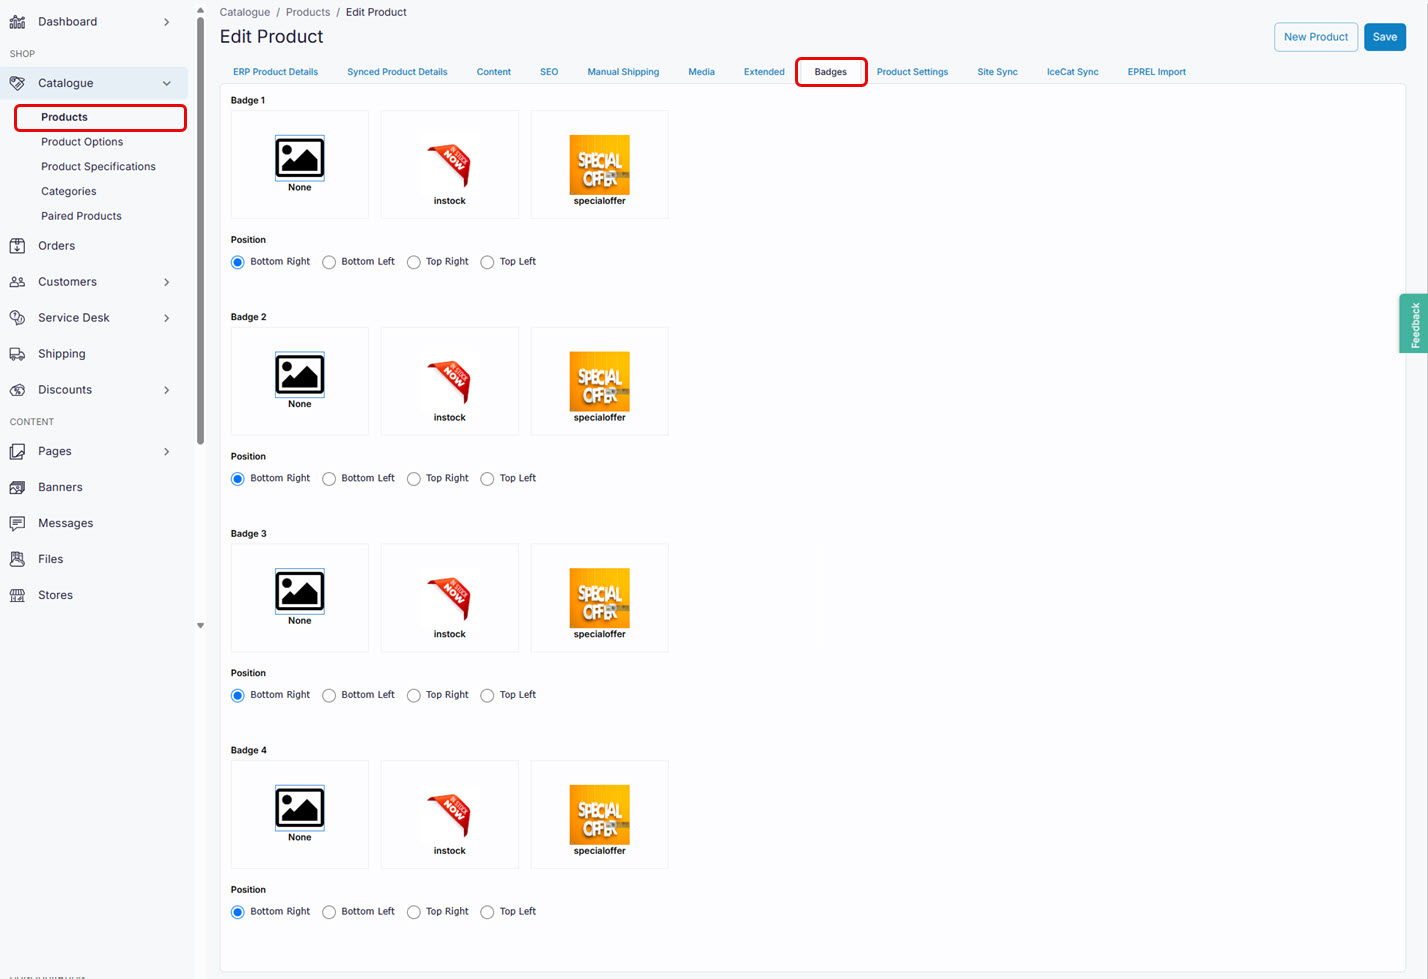The height and width of the screenshot is (979, 1428).
Task: Select the specialoffer badge for Badge 1
Action: [x=599, y=164]
